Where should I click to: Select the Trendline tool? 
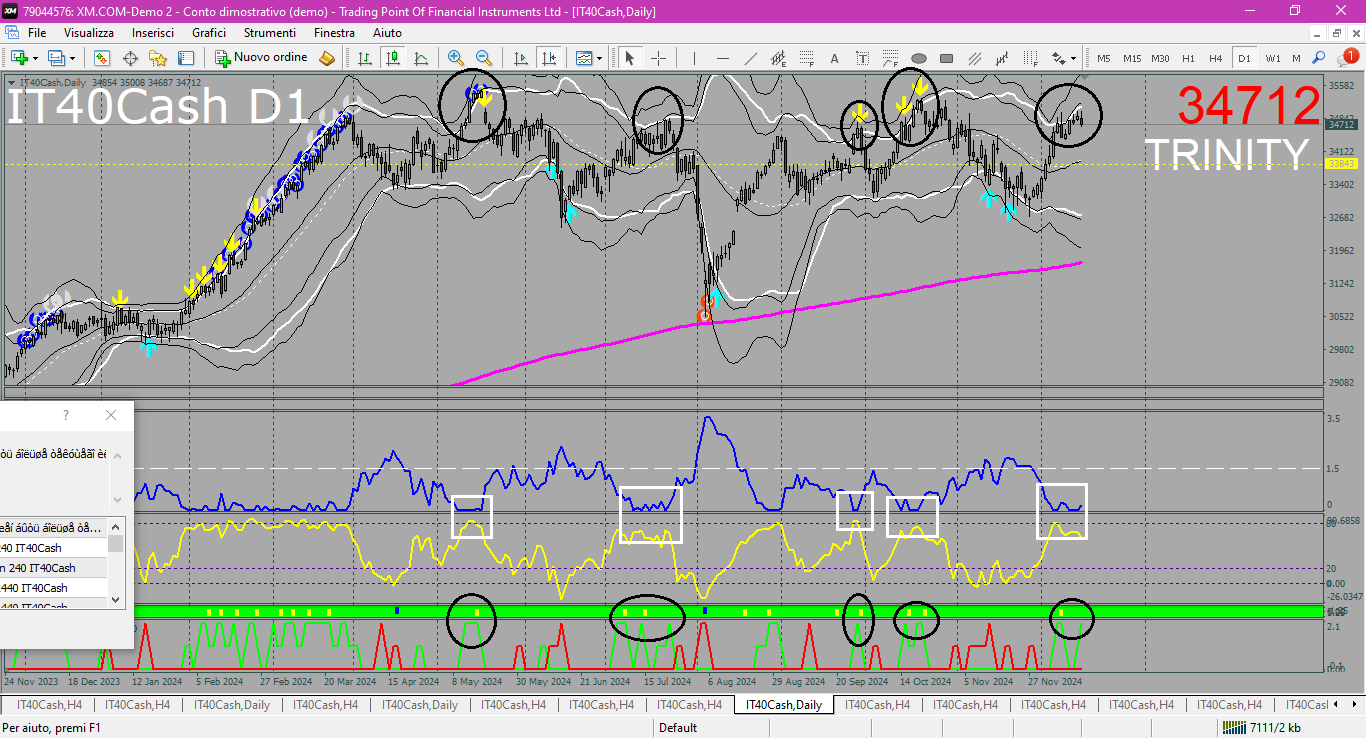coord(751,58)
